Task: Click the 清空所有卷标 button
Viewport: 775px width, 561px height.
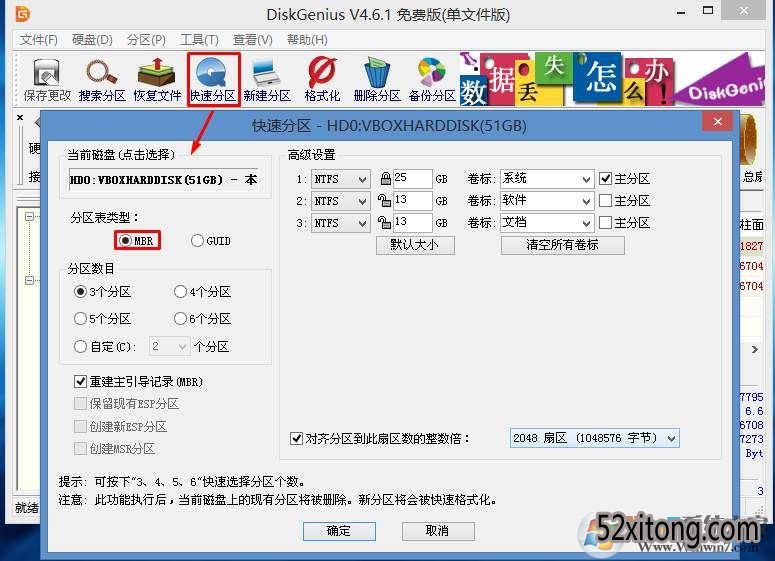Action: (562, 245)
